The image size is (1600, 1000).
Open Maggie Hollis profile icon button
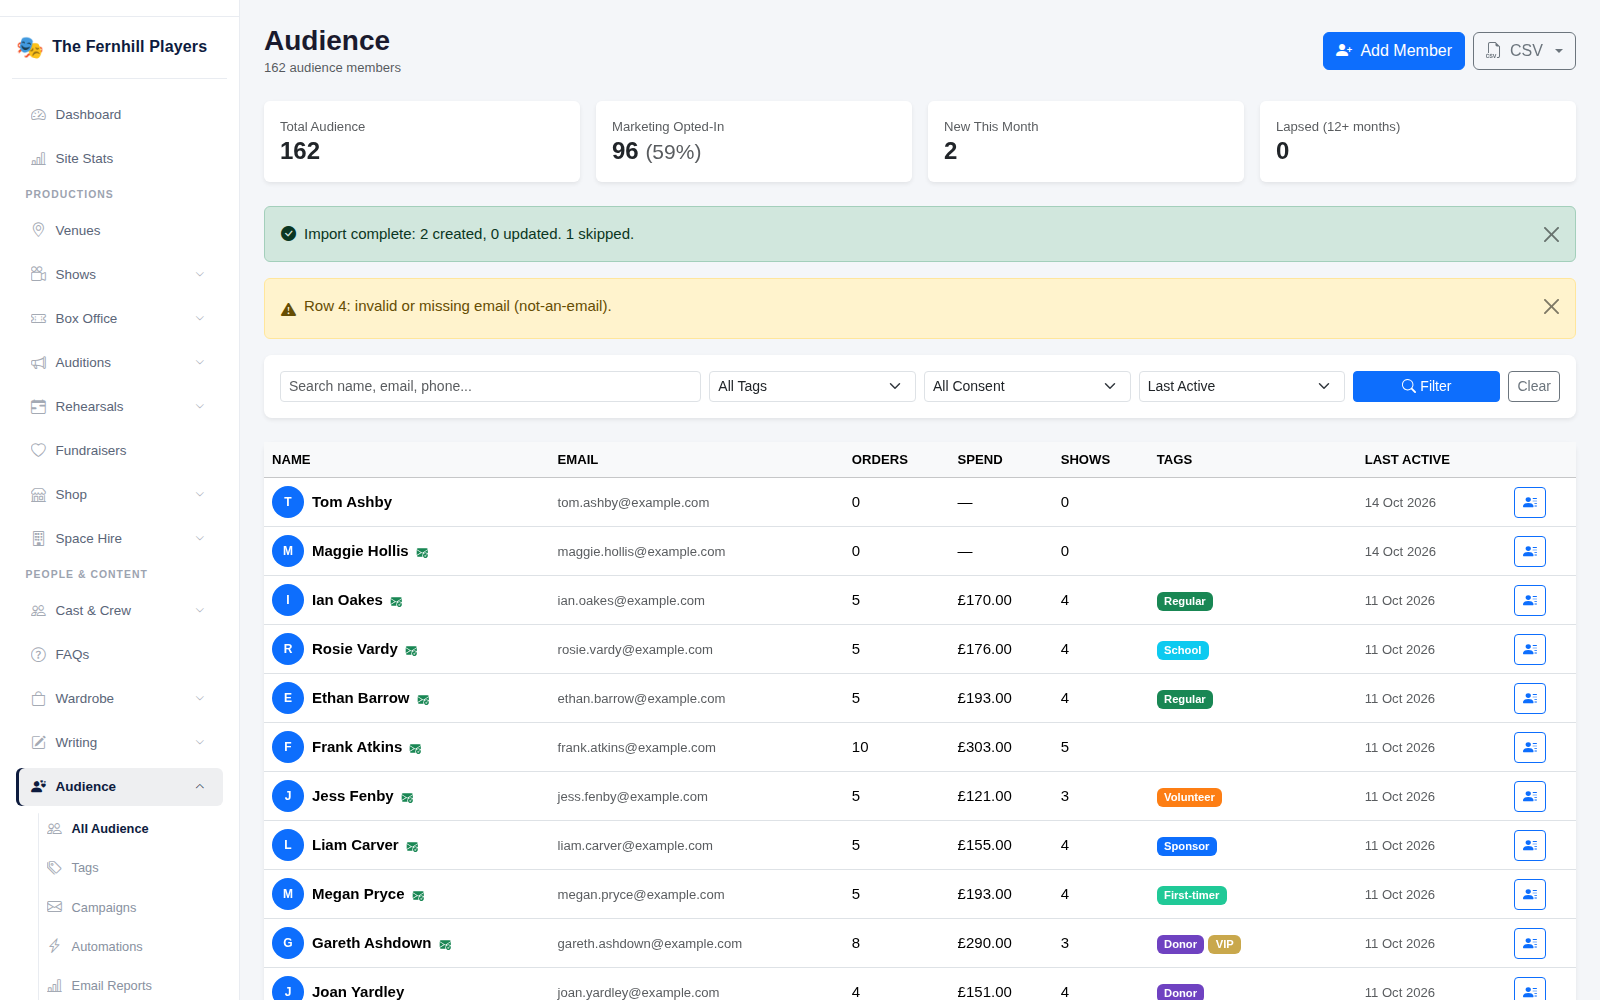point(1529,551)
